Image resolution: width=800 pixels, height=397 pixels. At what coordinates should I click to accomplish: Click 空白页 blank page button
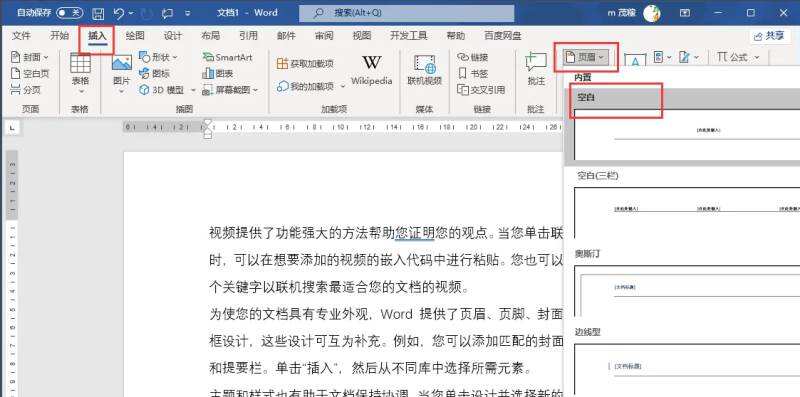[x=30, y=73]
